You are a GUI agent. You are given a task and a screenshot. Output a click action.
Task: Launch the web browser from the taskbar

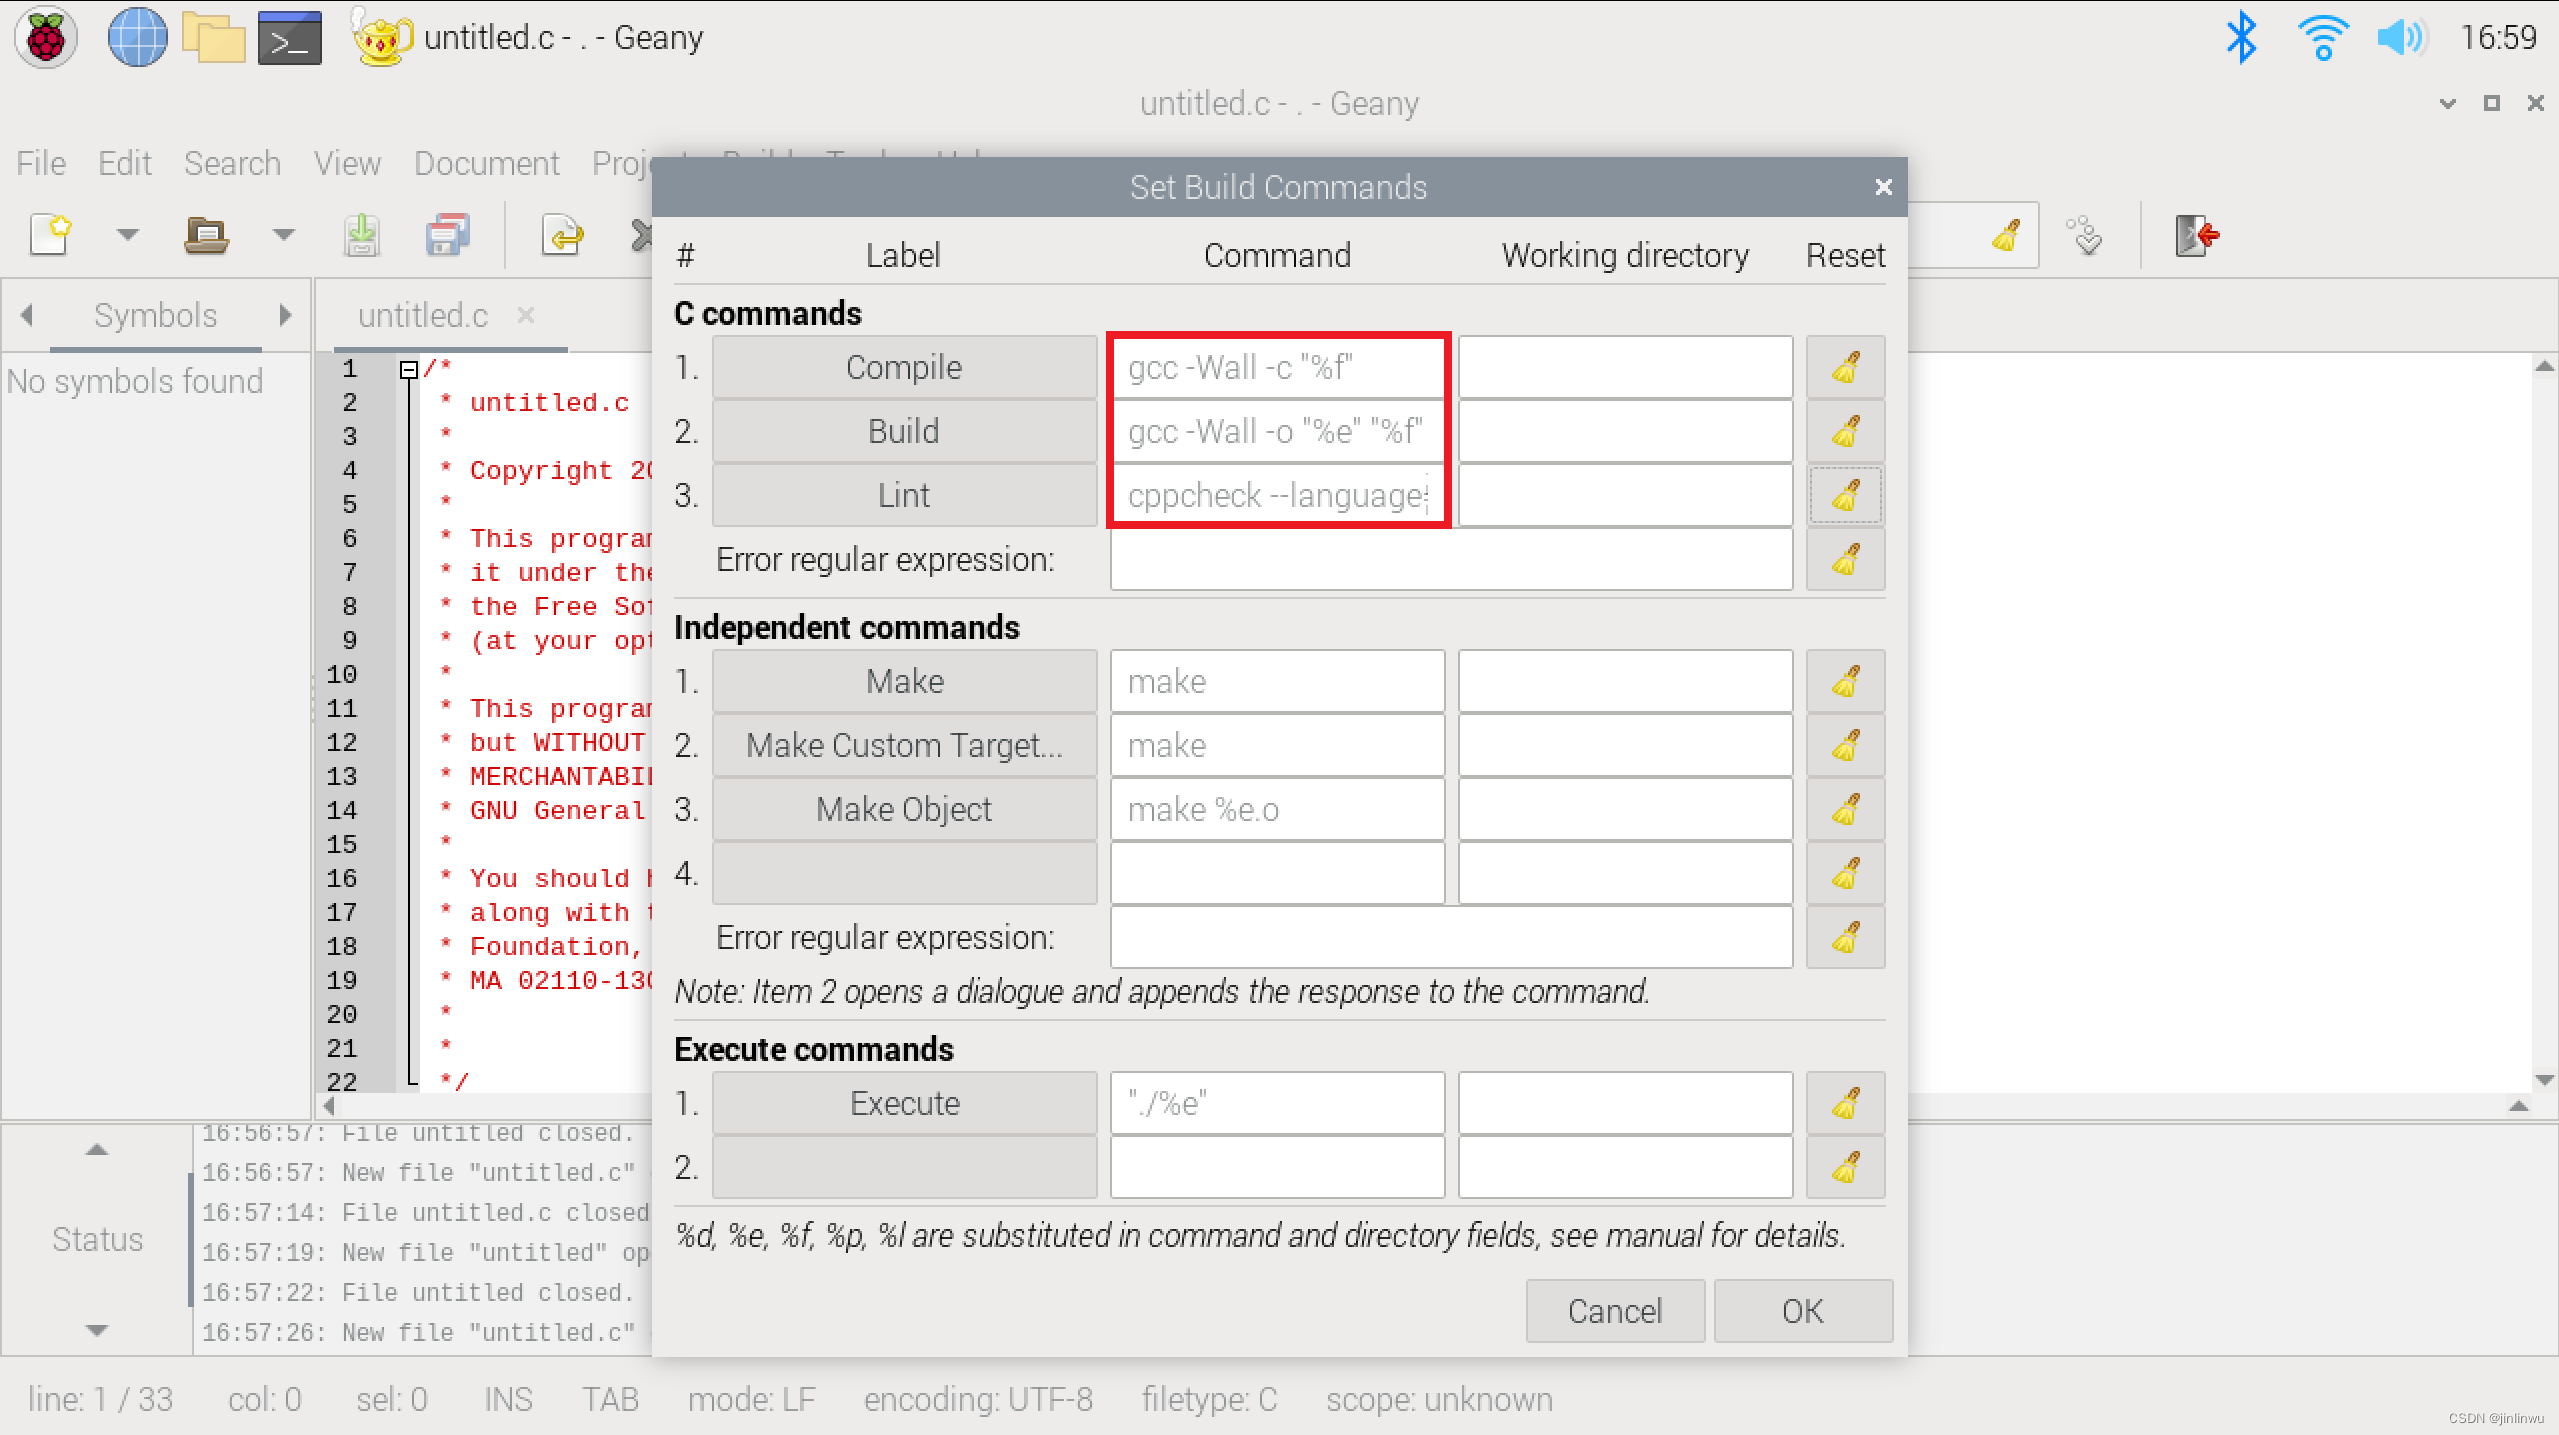(x=137, y=38)
